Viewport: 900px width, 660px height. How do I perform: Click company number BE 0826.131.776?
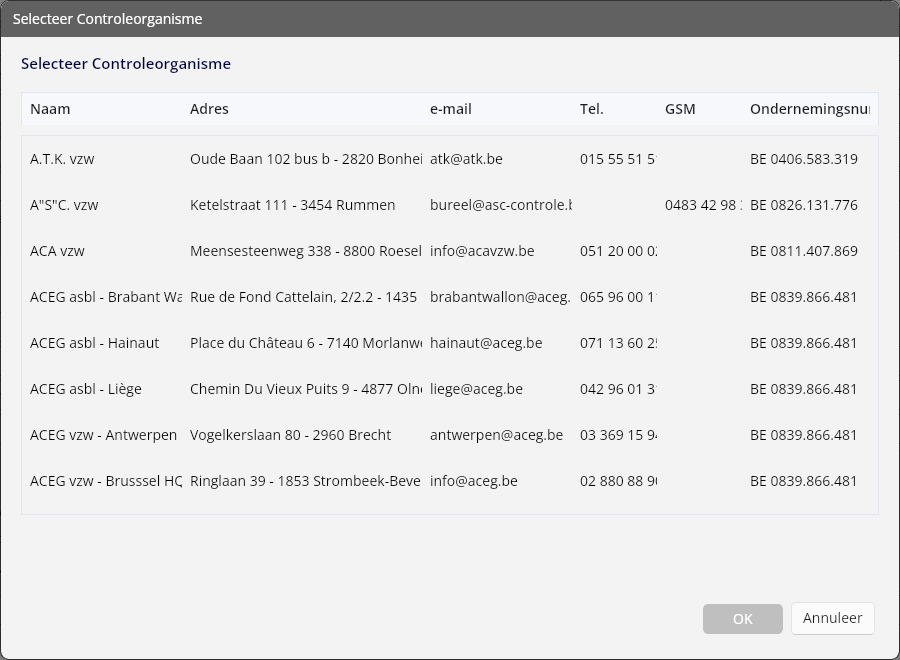[804, 205]
